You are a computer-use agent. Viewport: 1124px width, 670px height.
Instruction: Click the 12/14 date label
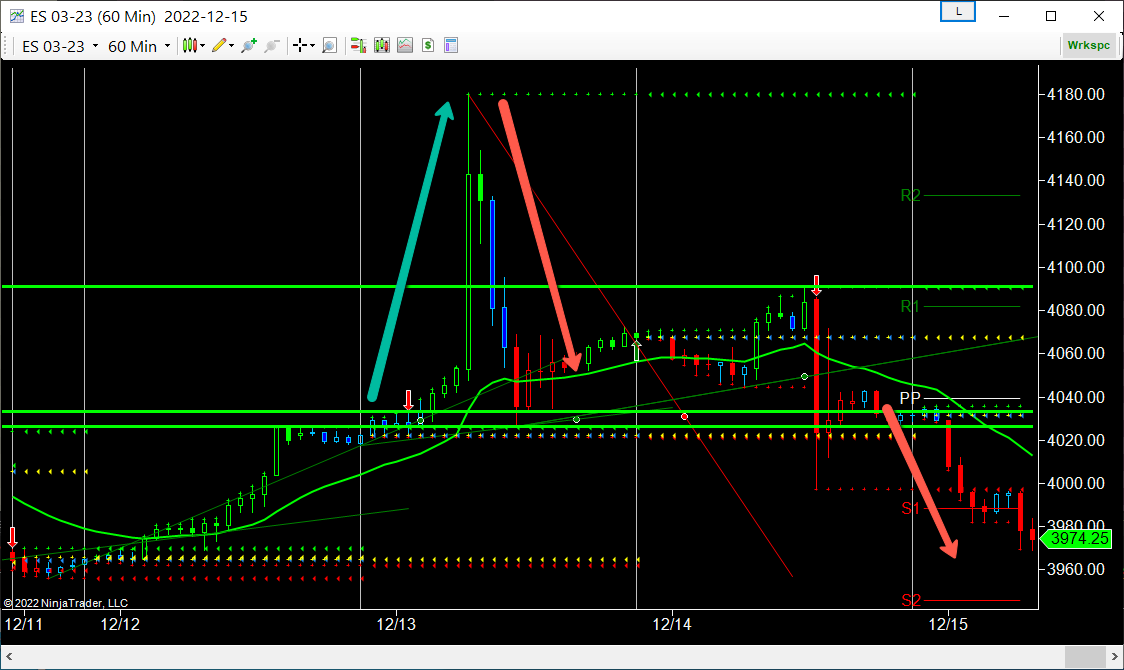coord(672,624)
